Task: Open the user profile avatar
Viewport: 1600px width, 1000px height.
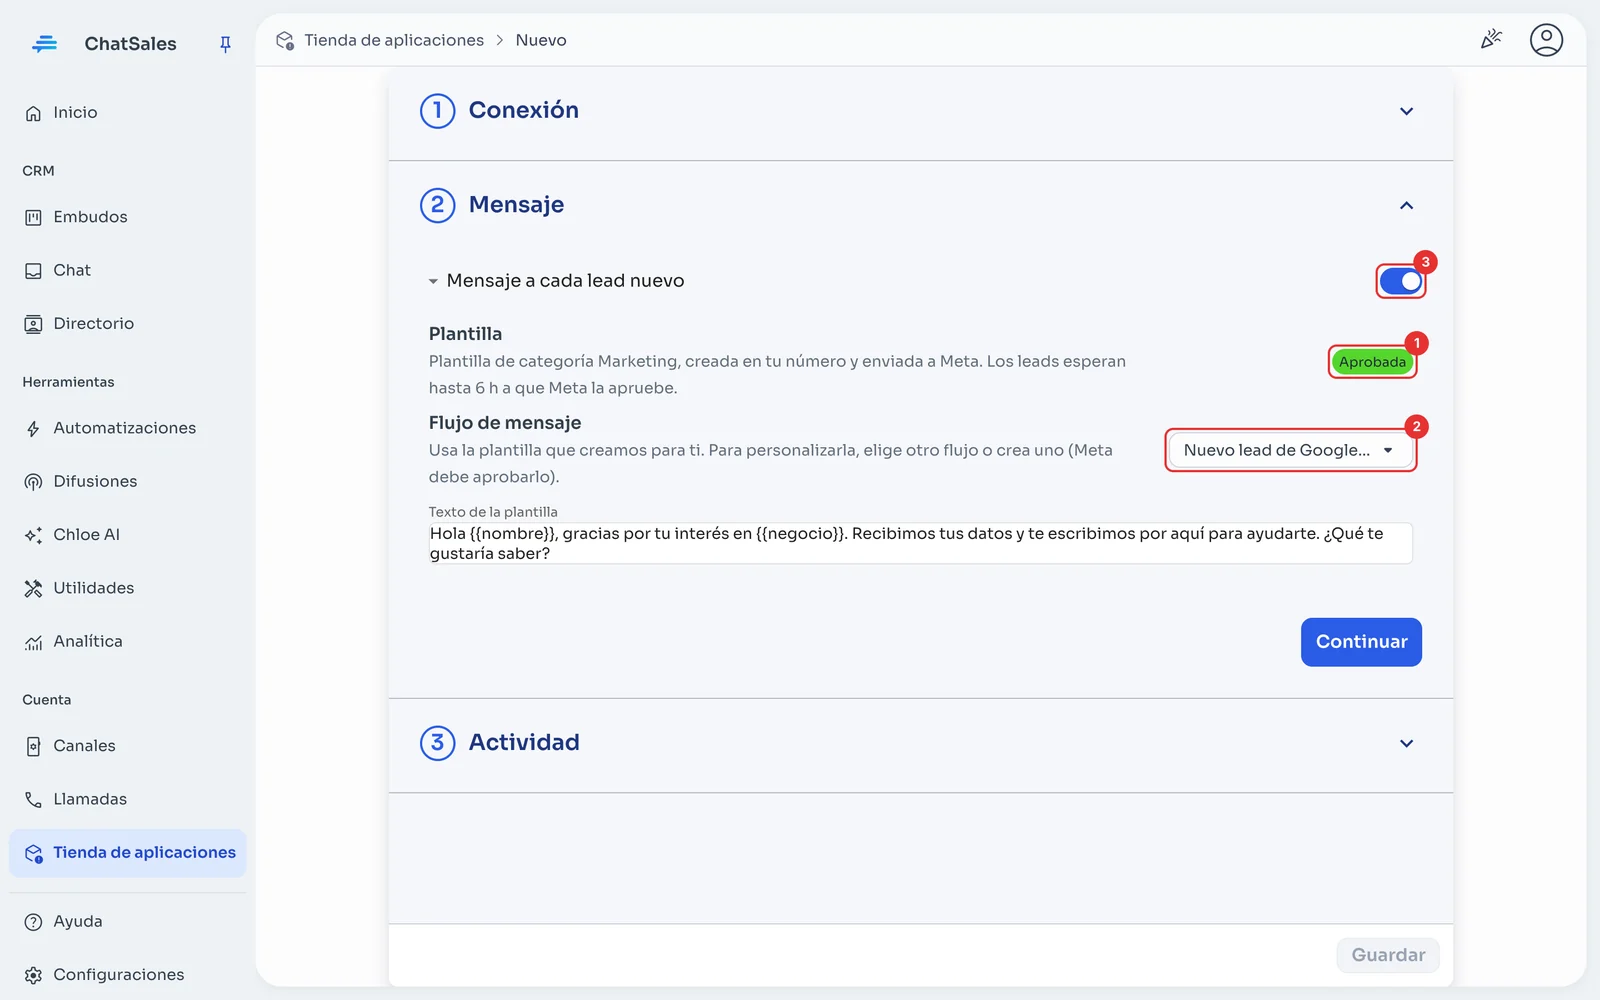Action: click(x=1546, y=40)
